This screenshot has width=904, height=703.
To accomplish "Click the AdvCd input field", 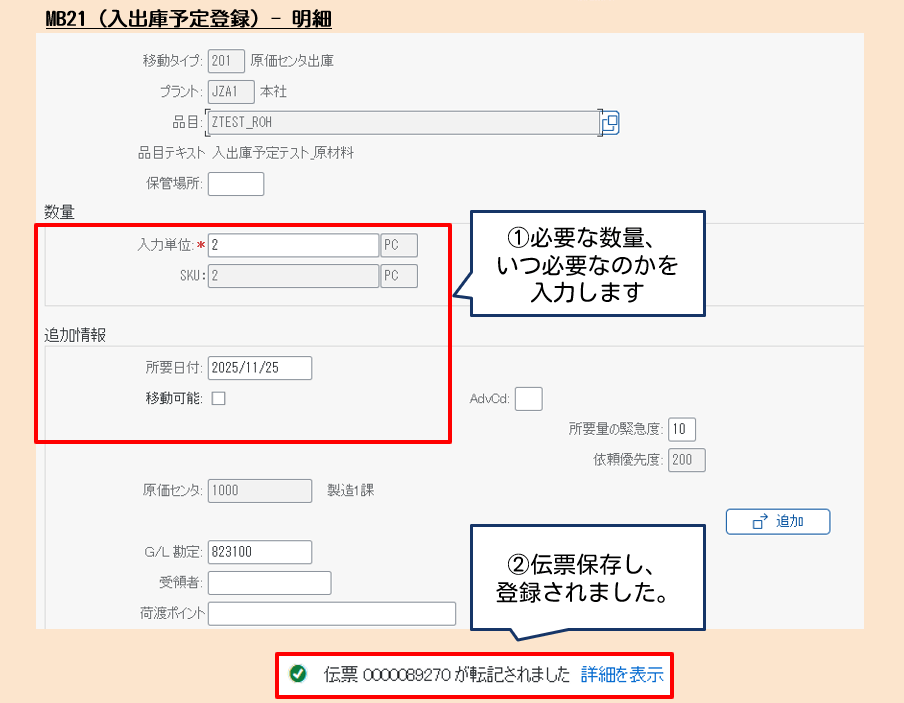I will coord(528,398).
